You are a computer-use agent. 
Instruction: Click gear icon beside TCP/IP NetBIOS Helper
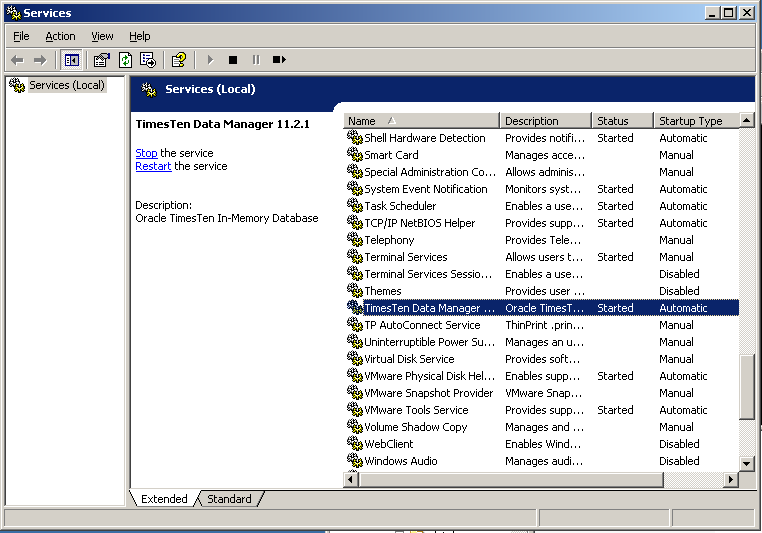click(x=355, y=223)
